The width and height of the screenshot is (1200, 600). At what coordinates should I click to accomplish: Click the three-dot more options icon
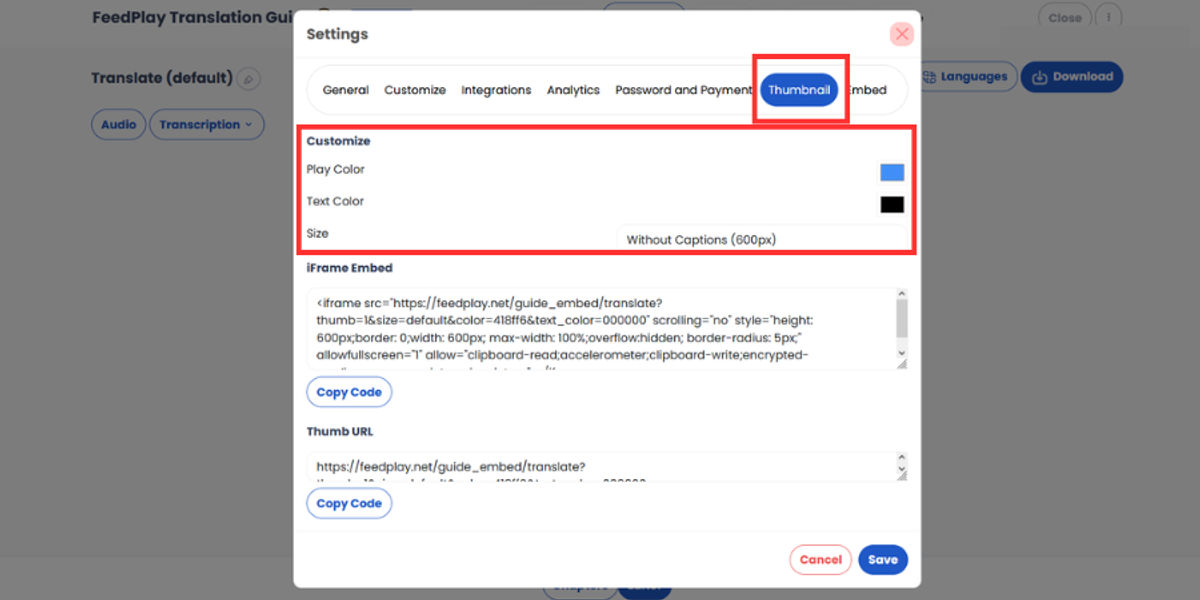point(1108,18)
